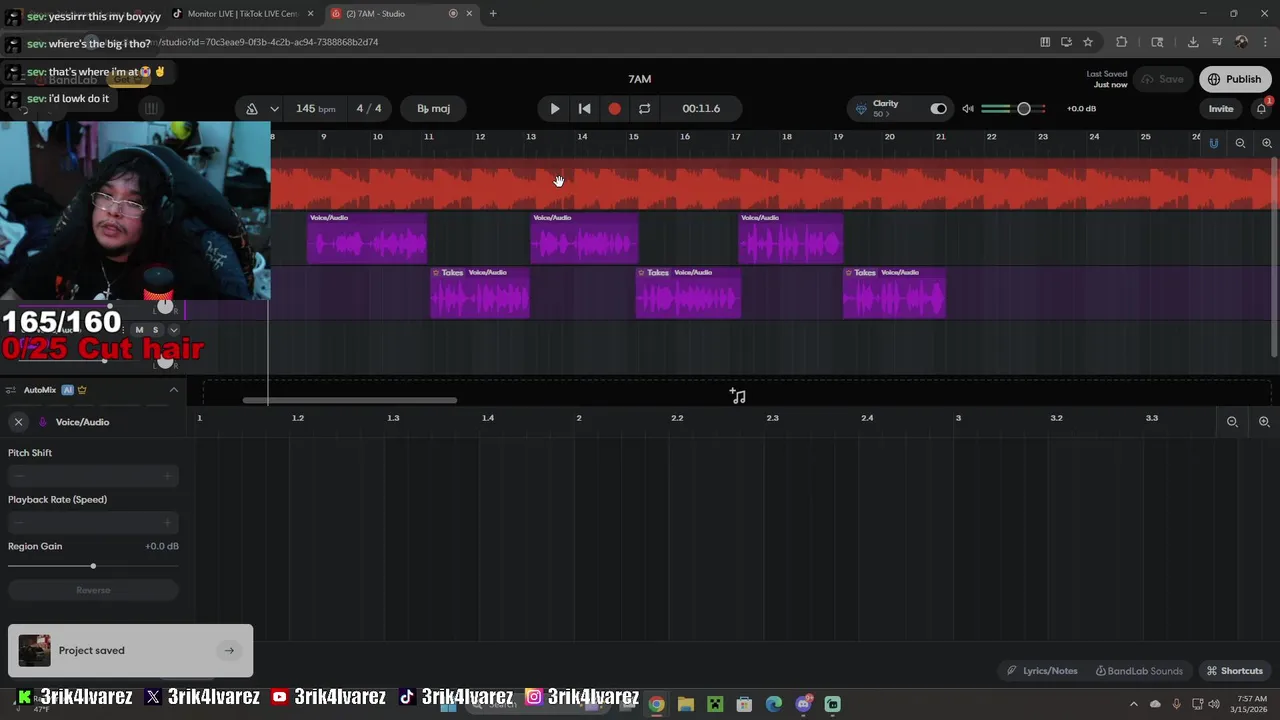Click the horizontal timeline scrollbar

[350, 401]
